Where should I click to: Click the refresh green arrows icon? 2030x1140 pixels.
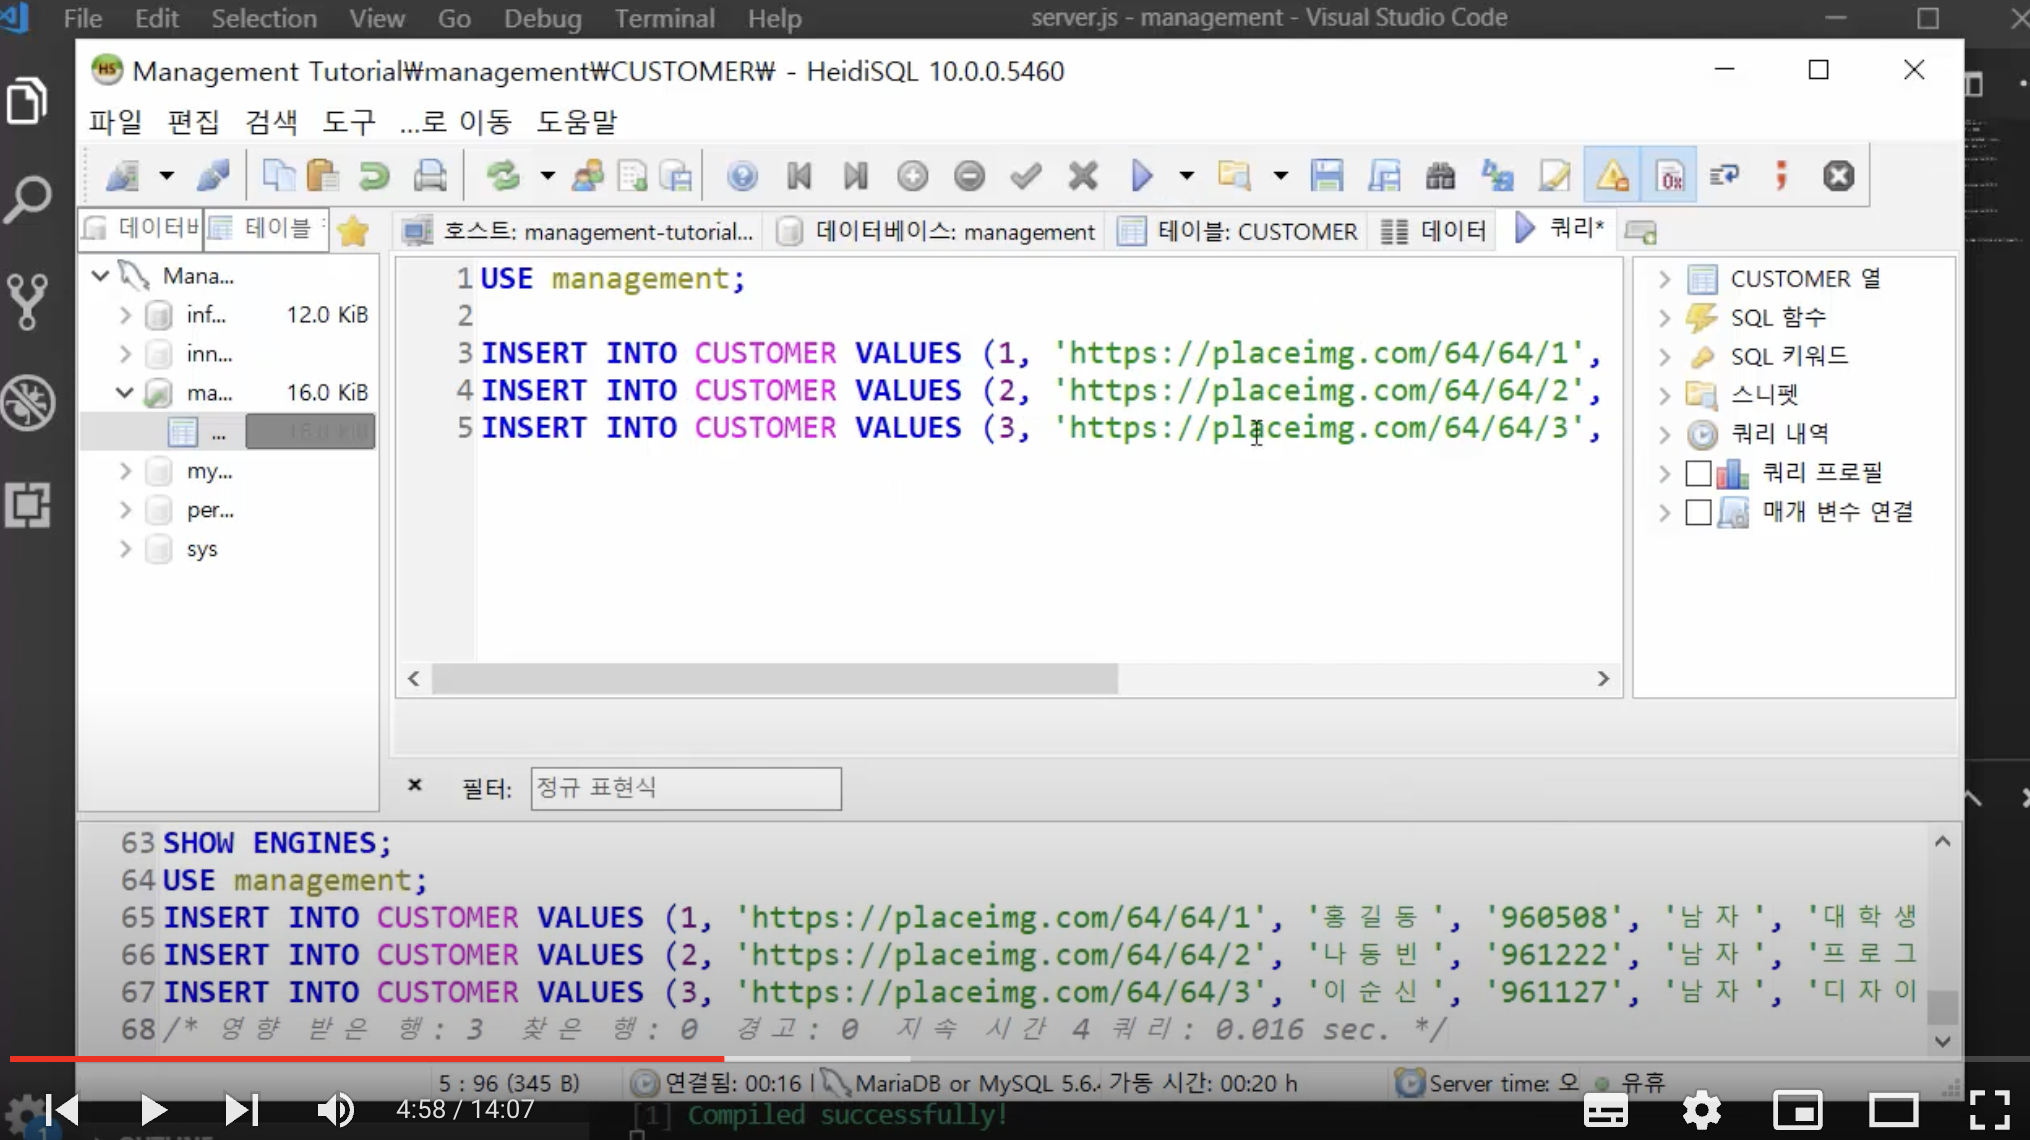(x=503, y=176)
